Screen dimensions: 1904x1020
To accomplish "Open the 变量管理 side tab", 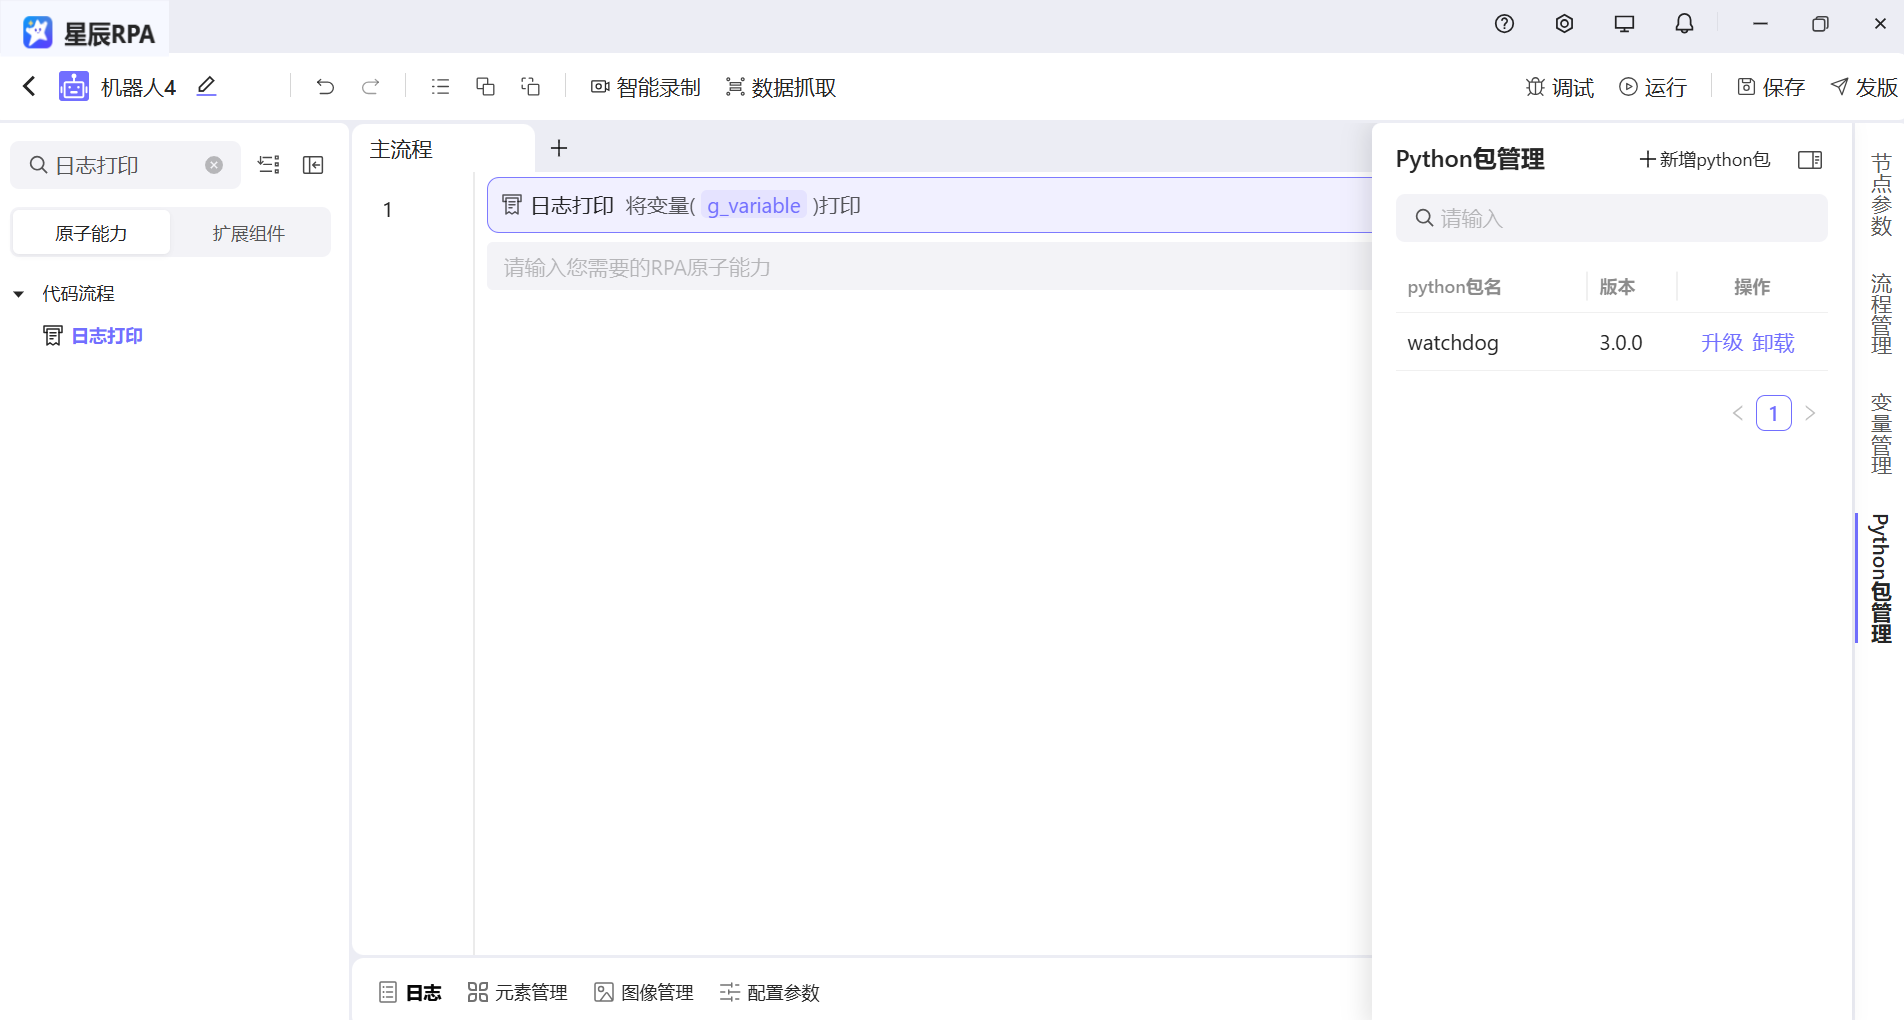I will pyautogui.click(x=1881, y=430).
